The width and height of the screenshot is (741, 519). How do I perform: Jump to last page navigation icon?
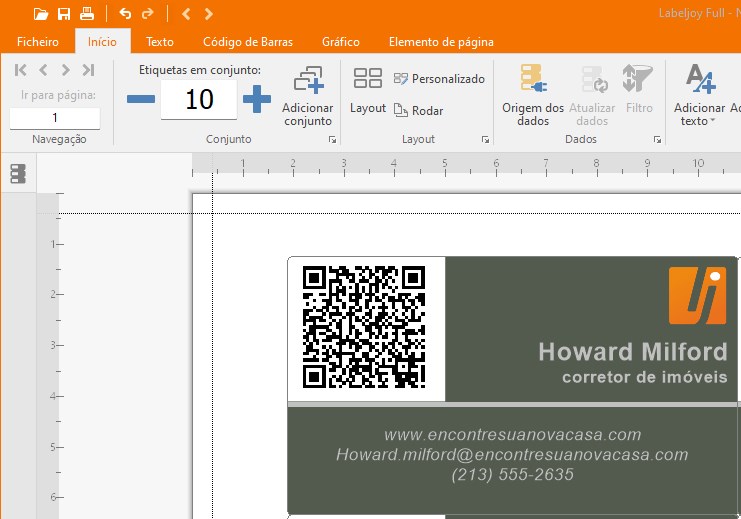[88, 70]
